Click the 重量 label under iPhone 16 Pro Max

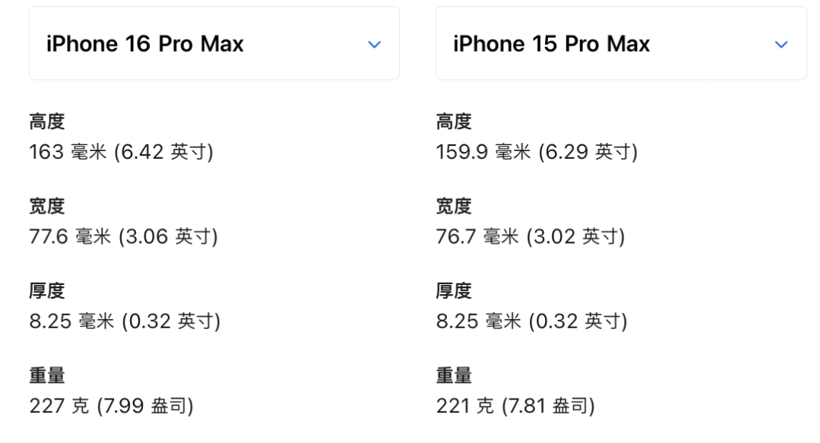coord(47,376)
